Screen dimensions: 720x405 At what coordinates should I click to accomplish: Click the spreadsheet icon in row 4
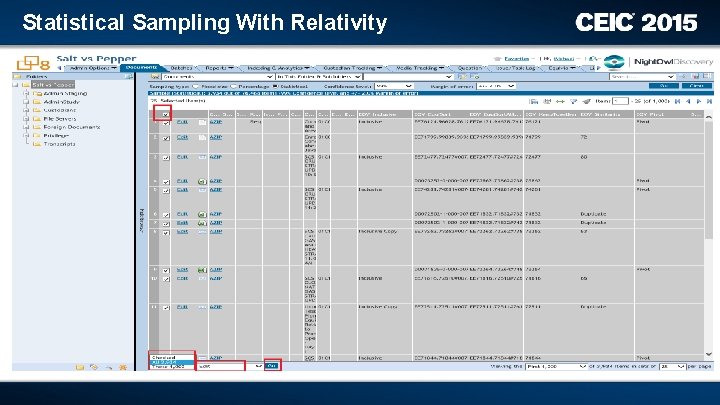click(x=202, y=181)
